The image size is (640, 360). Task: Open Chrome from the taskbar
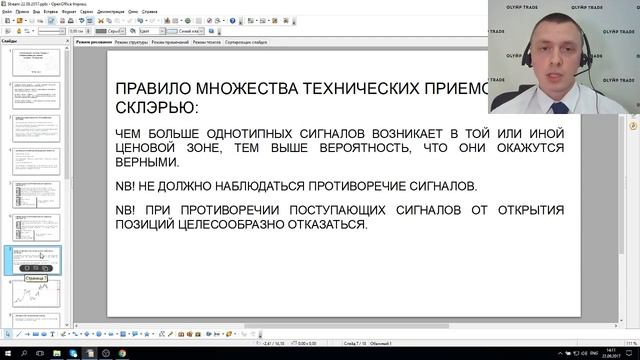coord(122,353)
